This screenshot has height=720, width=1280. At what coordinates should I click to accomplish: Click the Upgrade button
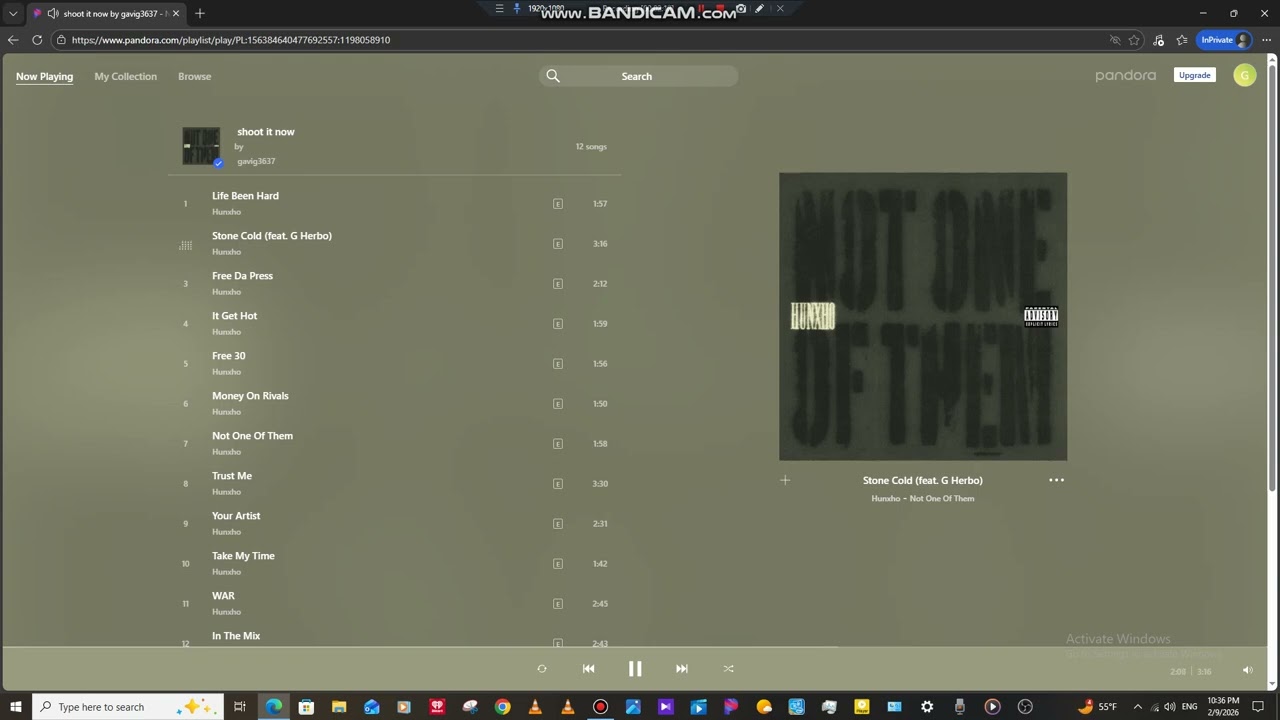coord(1195,75)
